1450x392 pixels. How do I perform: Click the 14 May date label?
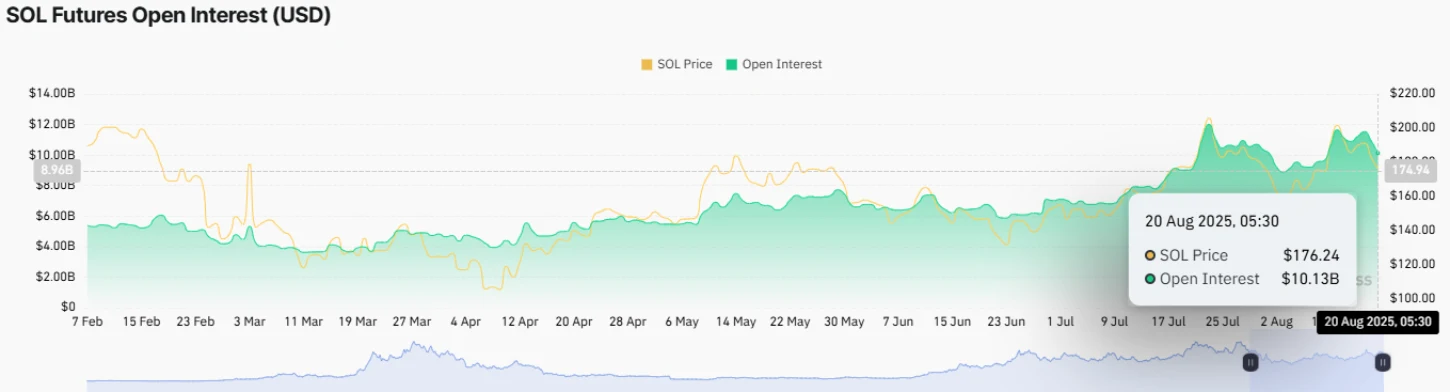735,322
